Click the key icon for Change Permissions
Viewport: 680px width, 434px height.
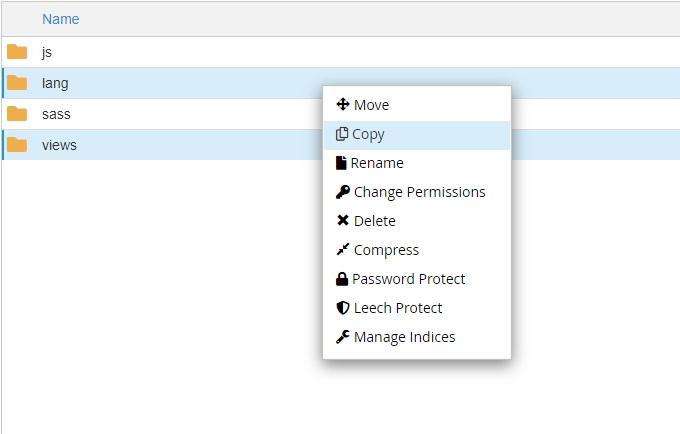pos(342,192)
